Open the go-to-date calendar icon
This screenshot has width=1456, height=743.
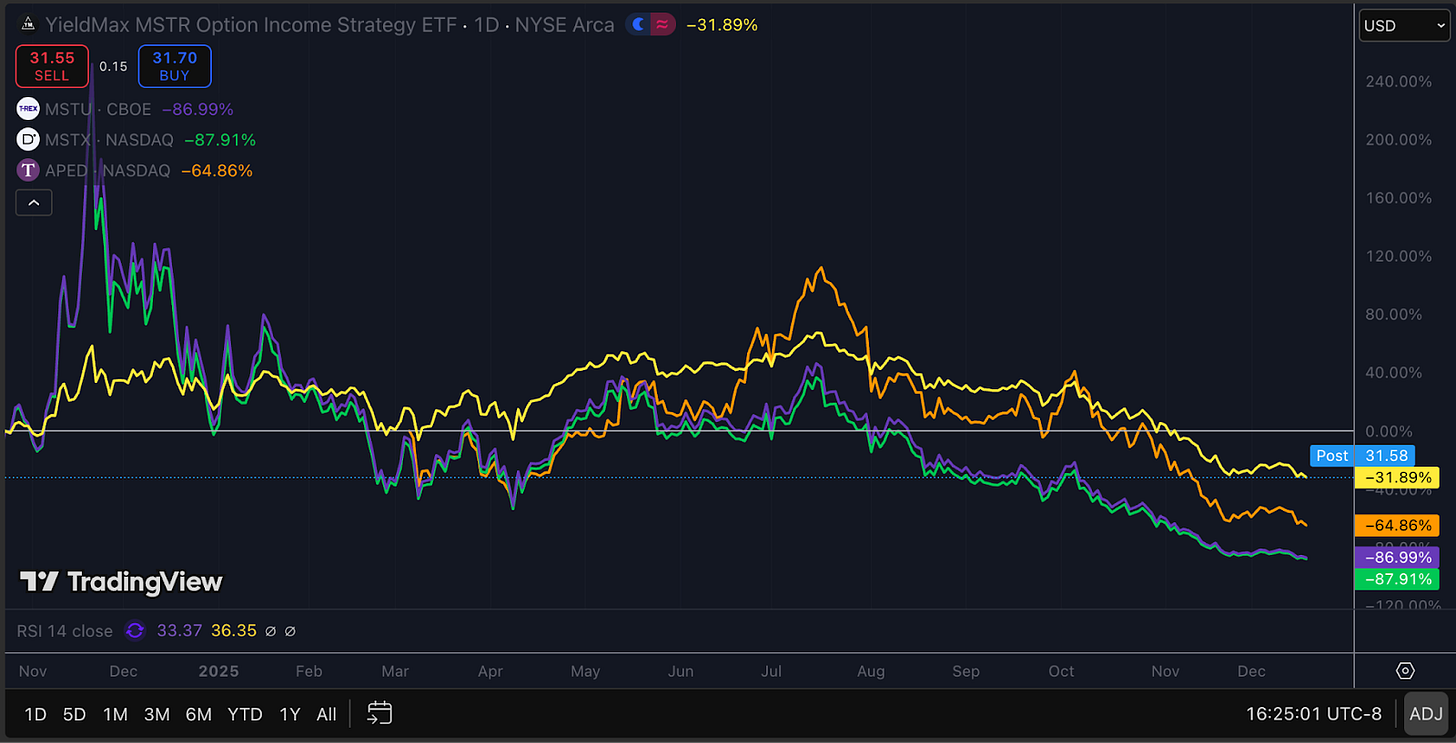point(380,713)
